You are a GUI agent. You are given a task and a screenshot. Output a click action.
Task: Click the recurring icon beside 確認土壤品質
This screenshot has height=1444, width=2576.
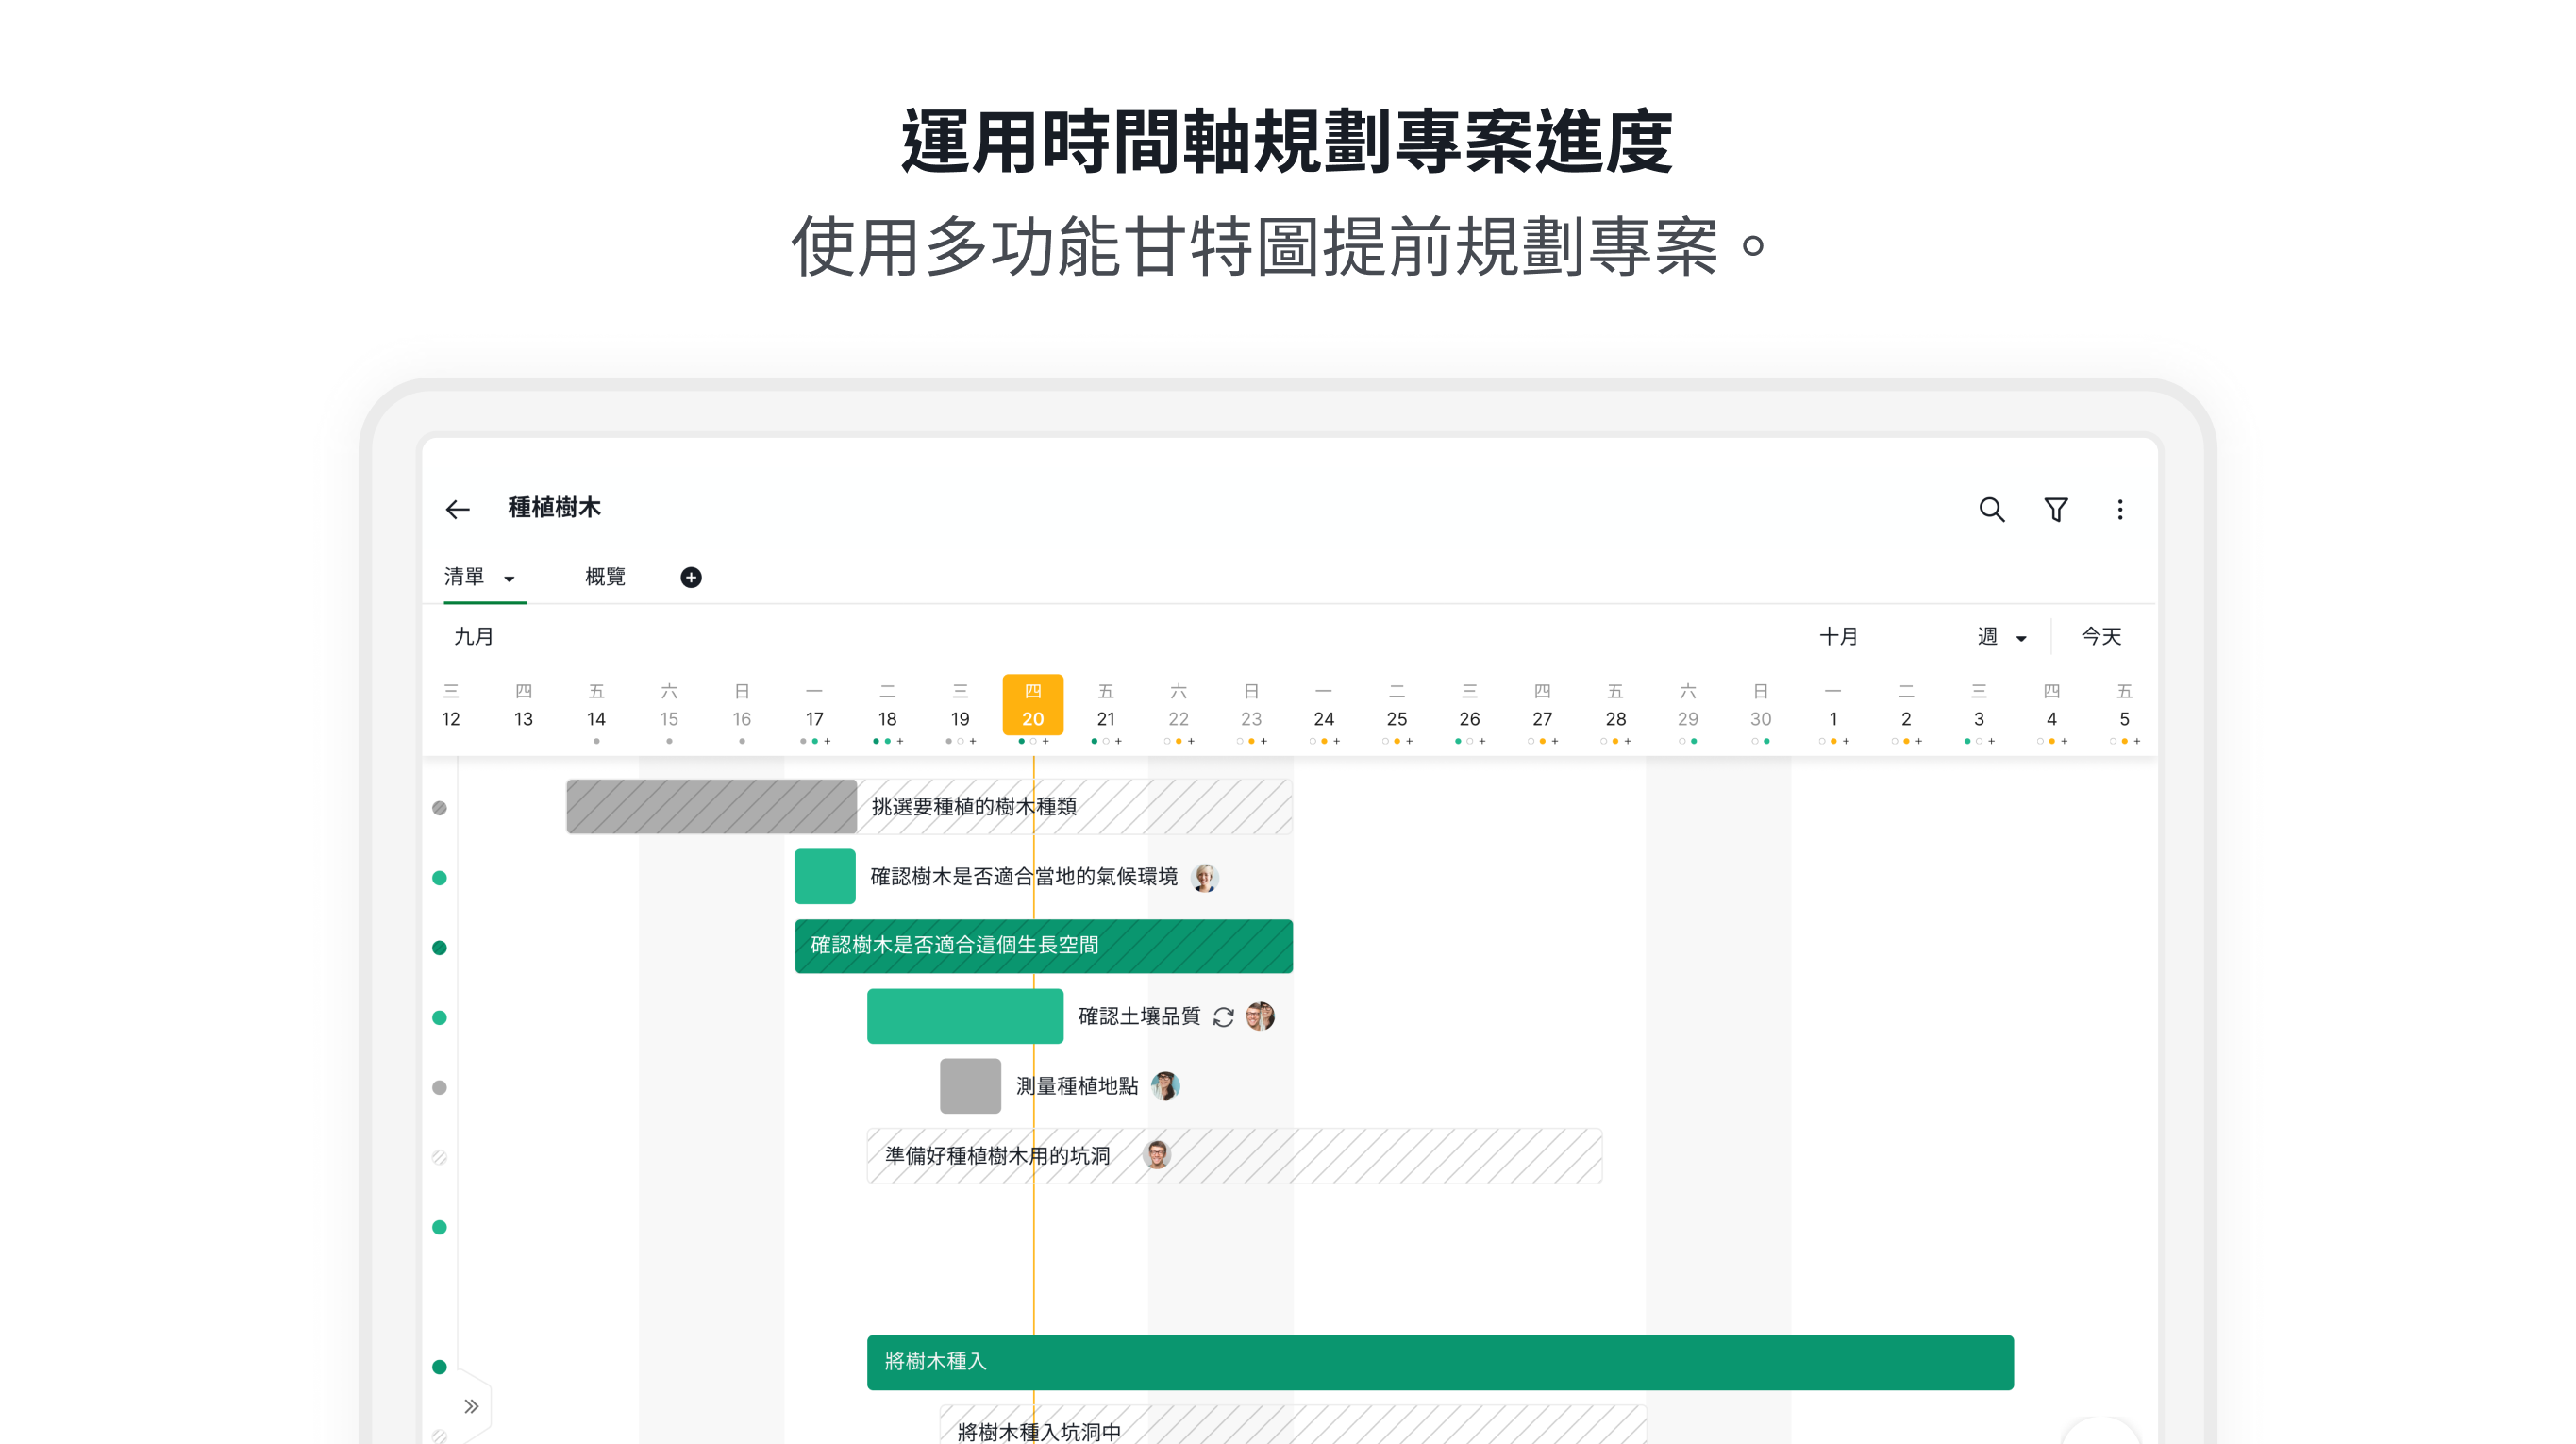(1222, 1016)
